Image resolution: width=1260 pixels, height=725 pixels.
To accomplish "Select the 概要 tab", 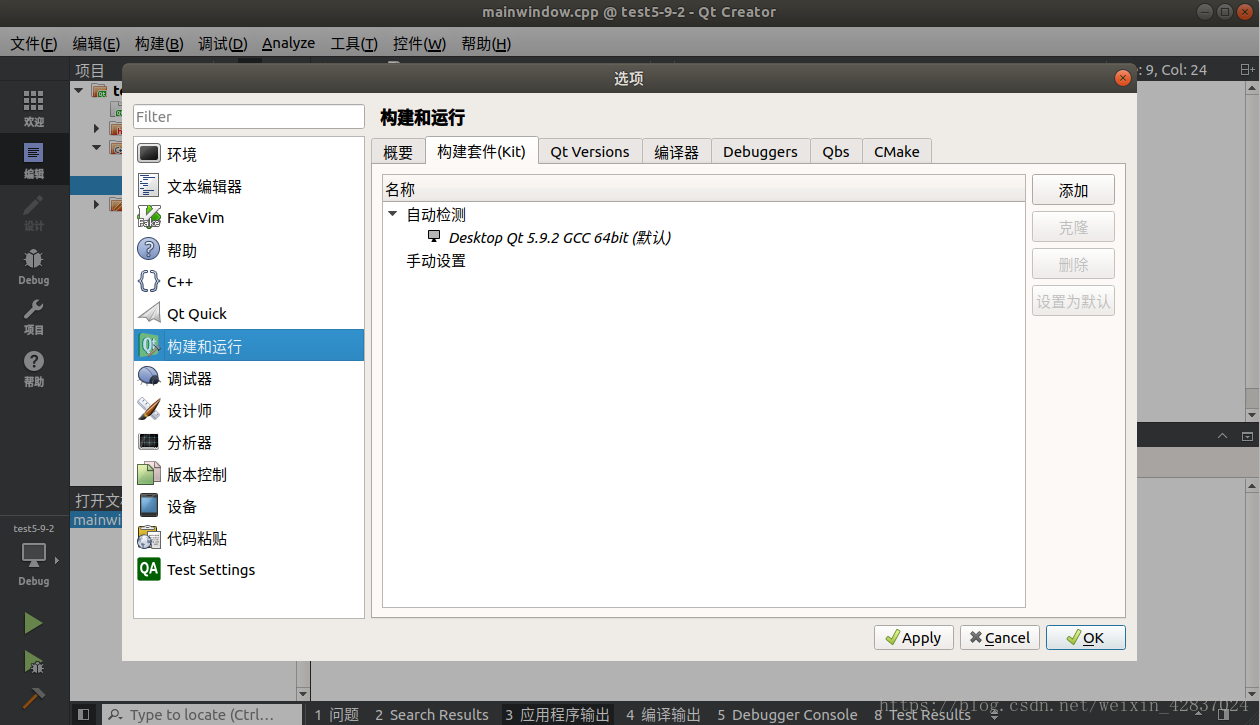I will 398,152.
